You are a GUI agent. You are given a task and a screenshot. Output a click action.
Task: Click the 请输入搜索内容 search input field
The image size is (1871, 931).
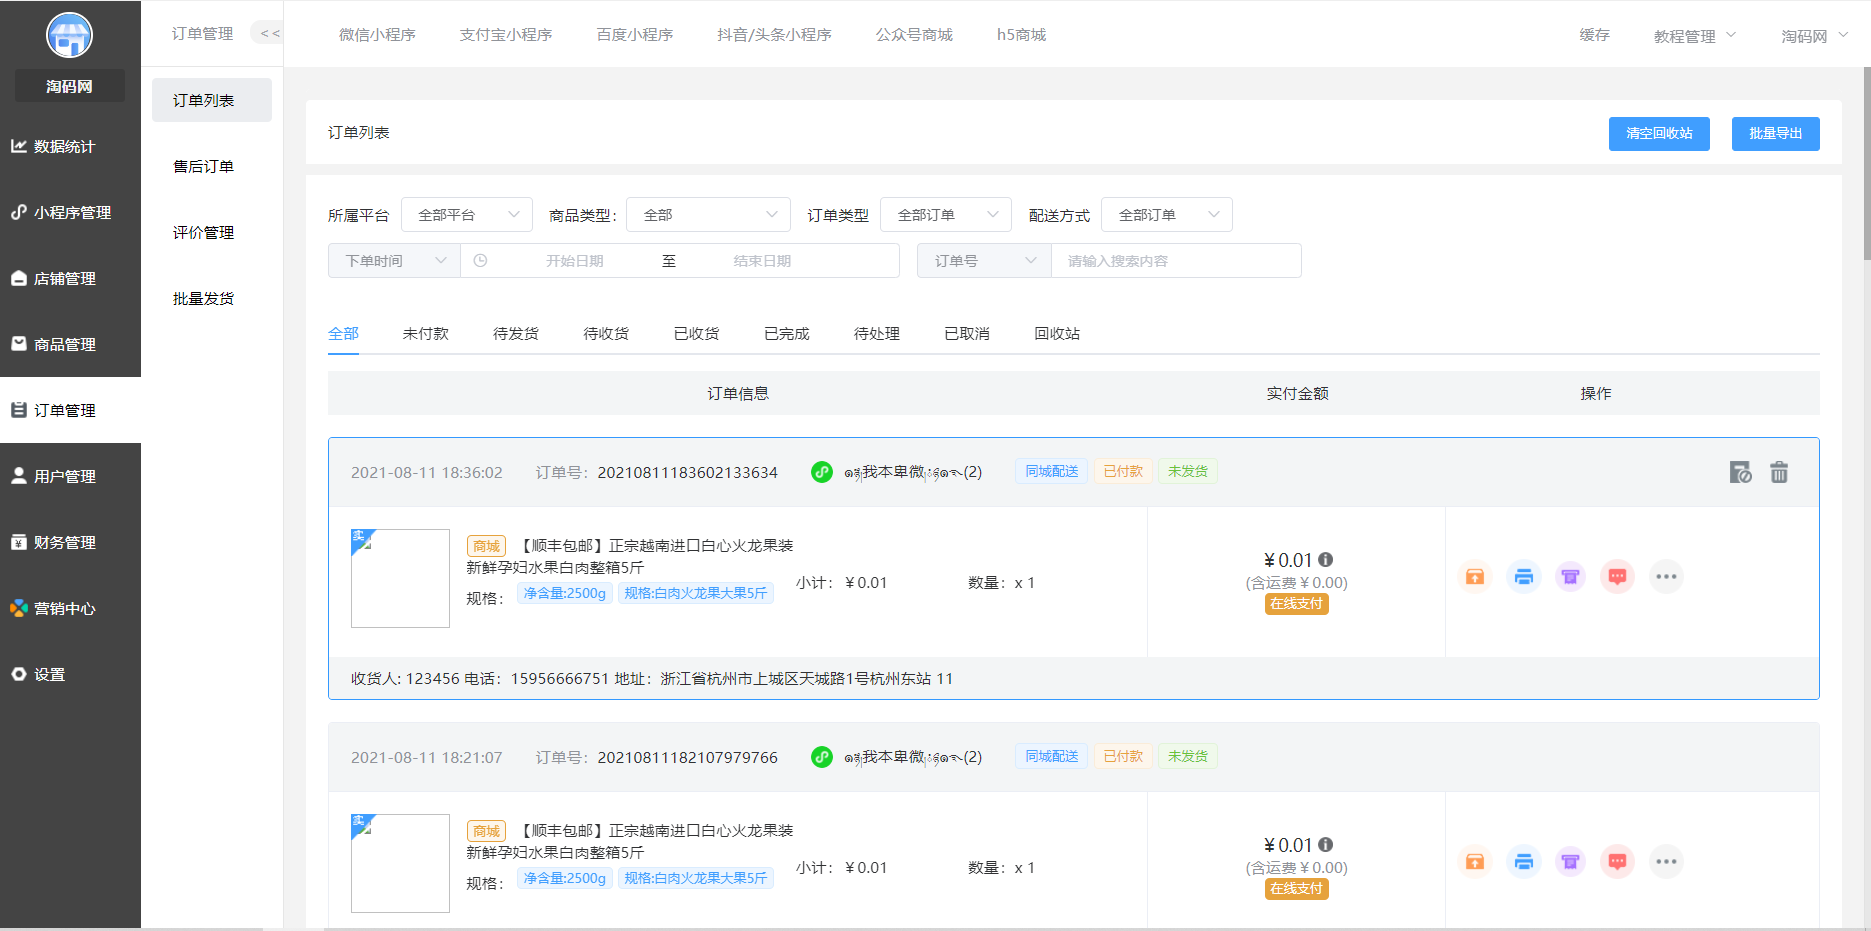pos(1176,260)
